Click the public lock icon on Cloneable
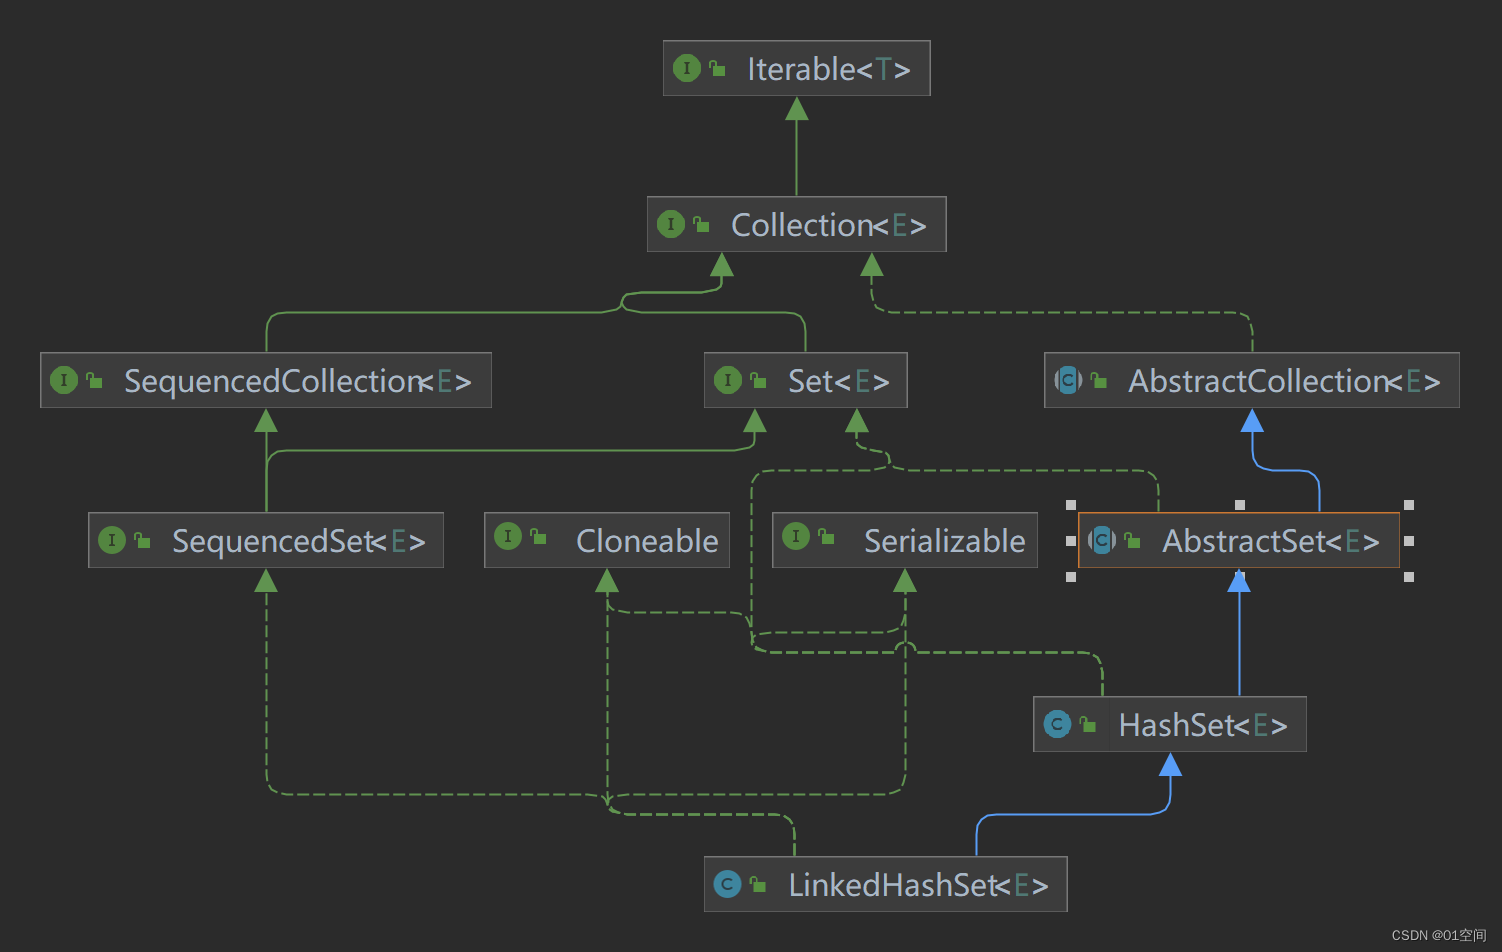 [538, 537]
